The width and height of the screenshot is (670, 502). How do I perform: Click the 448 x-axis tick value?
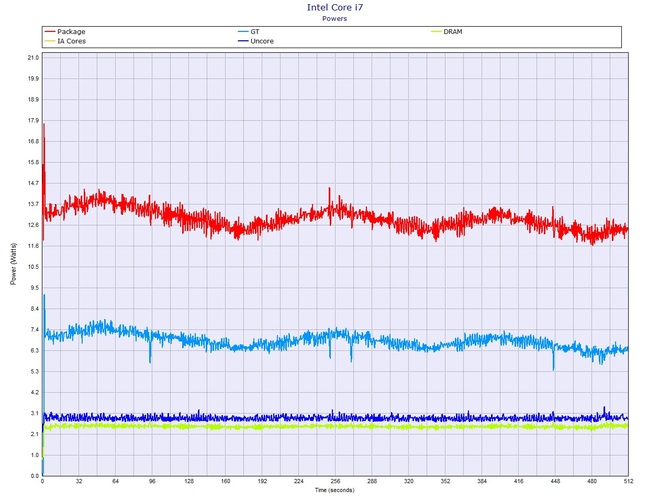pyautogui.click(x=555, y=481)
